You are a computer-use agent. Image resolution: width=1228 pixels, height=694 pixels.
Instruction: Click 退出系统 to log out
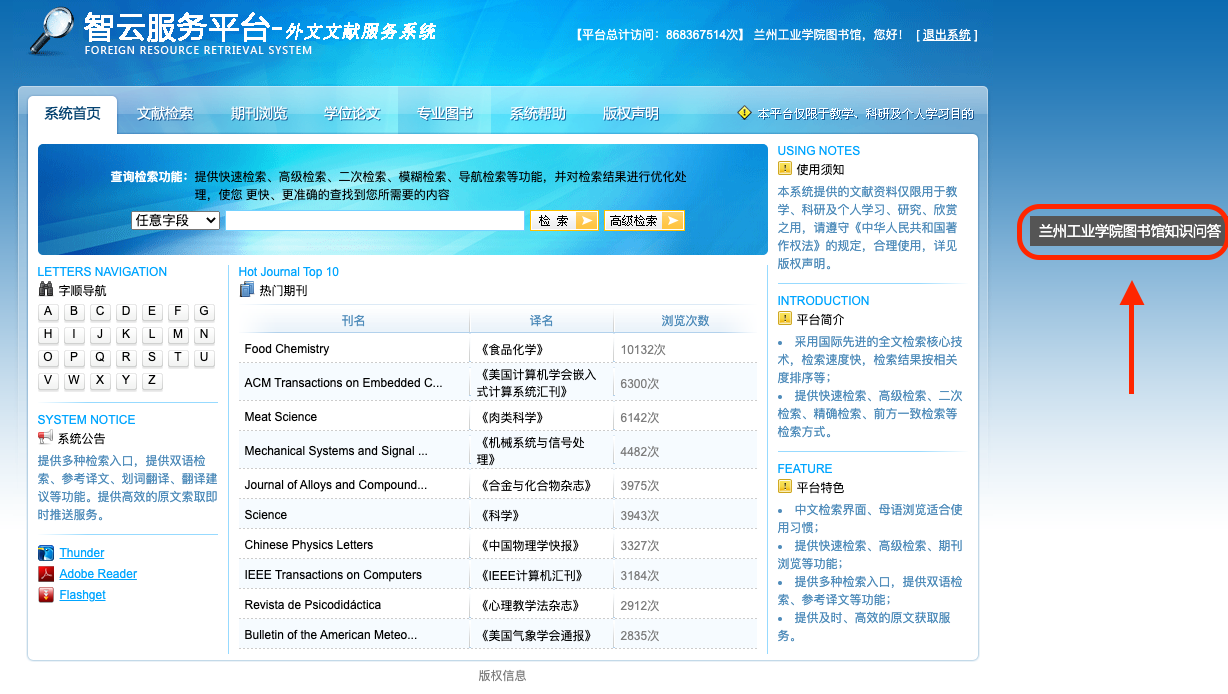pos(946,35)
